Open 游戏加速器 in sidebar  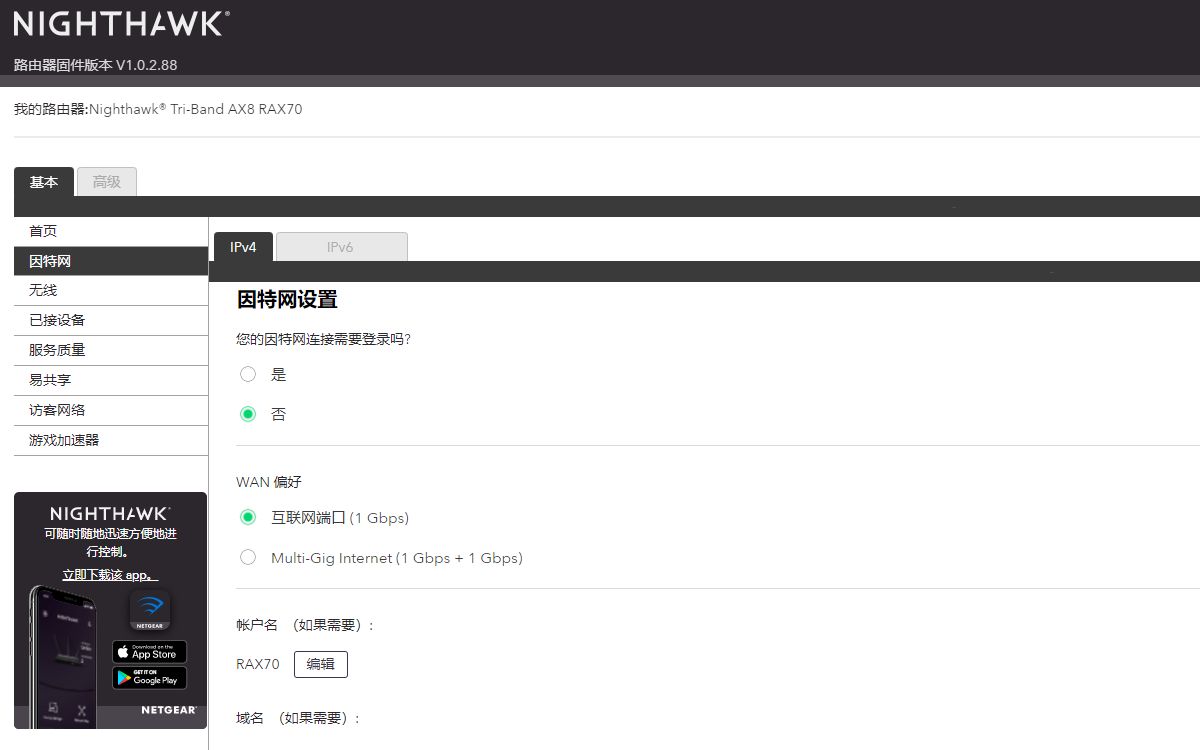click(111, 440)
